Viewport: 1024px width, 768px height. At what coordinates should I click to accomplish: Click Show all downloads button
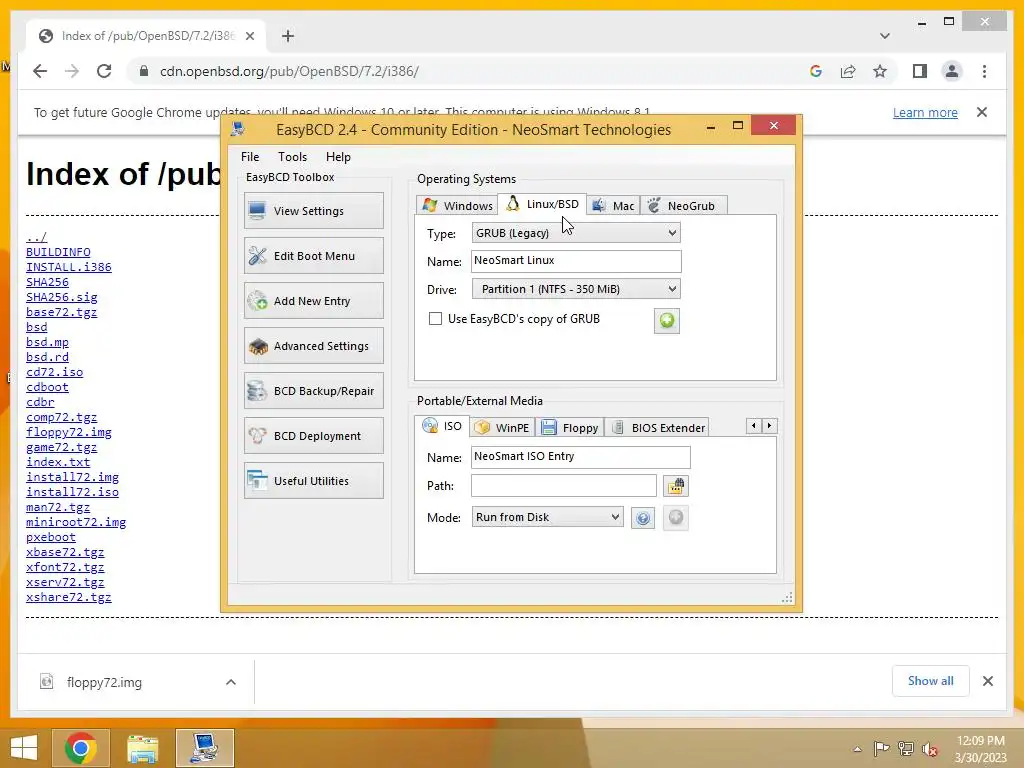[931, 681]
